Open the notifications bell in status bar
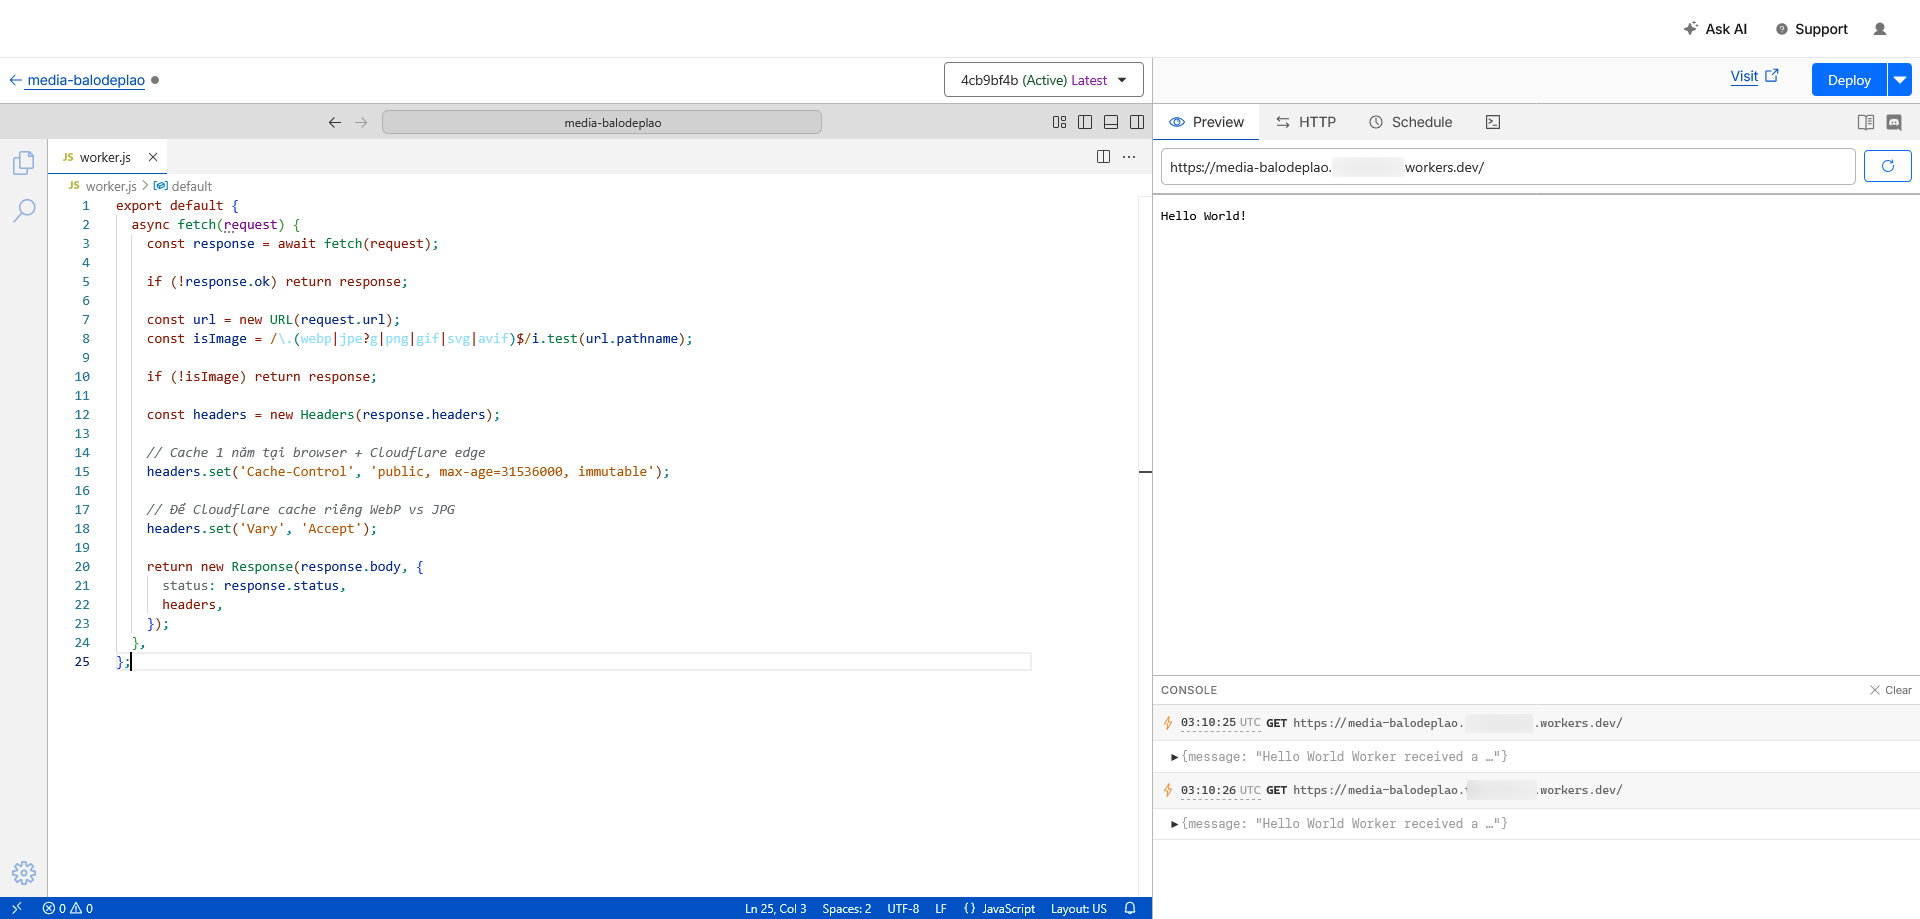Screen dimensions: 1920x919 [x=1130, y=908]
